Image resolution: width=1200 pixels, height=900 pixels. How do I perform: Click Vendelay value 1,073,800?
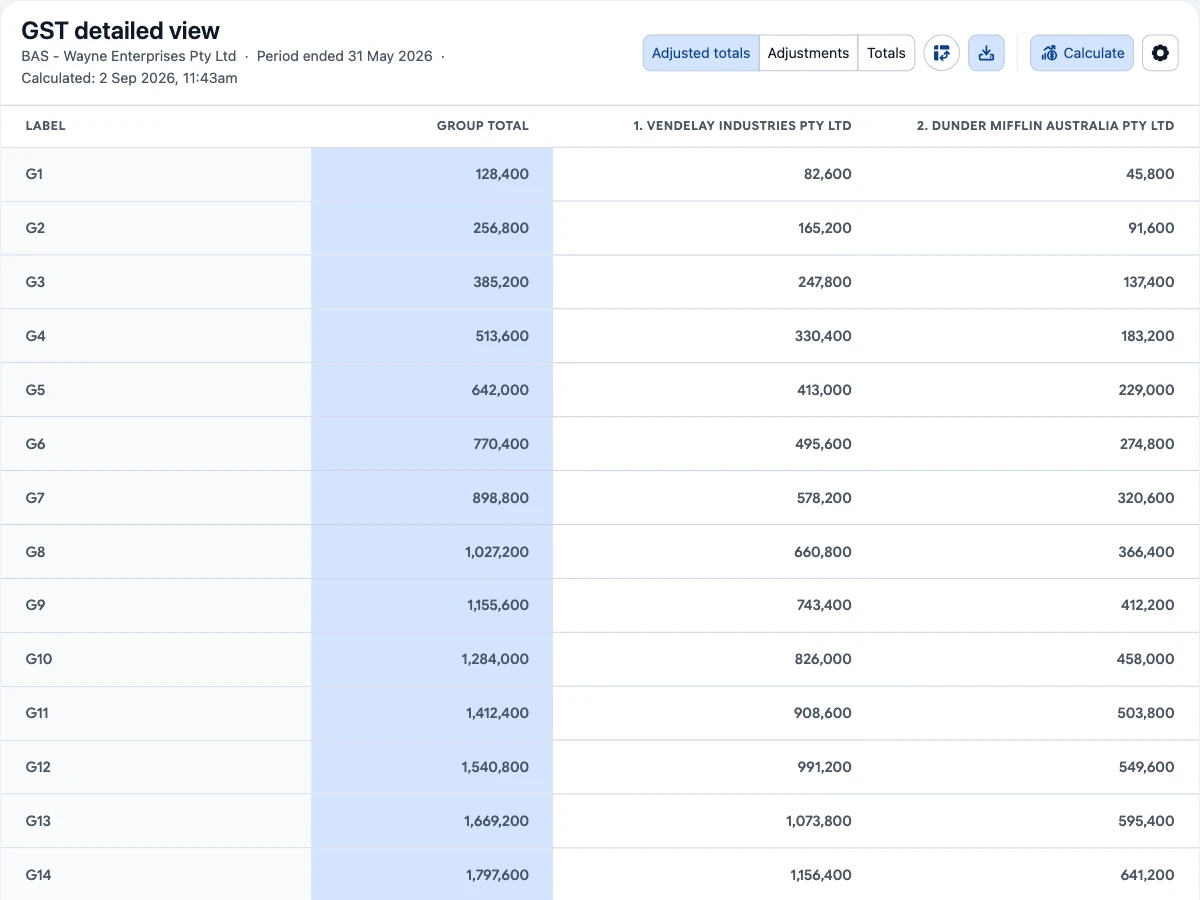point(819,821)
